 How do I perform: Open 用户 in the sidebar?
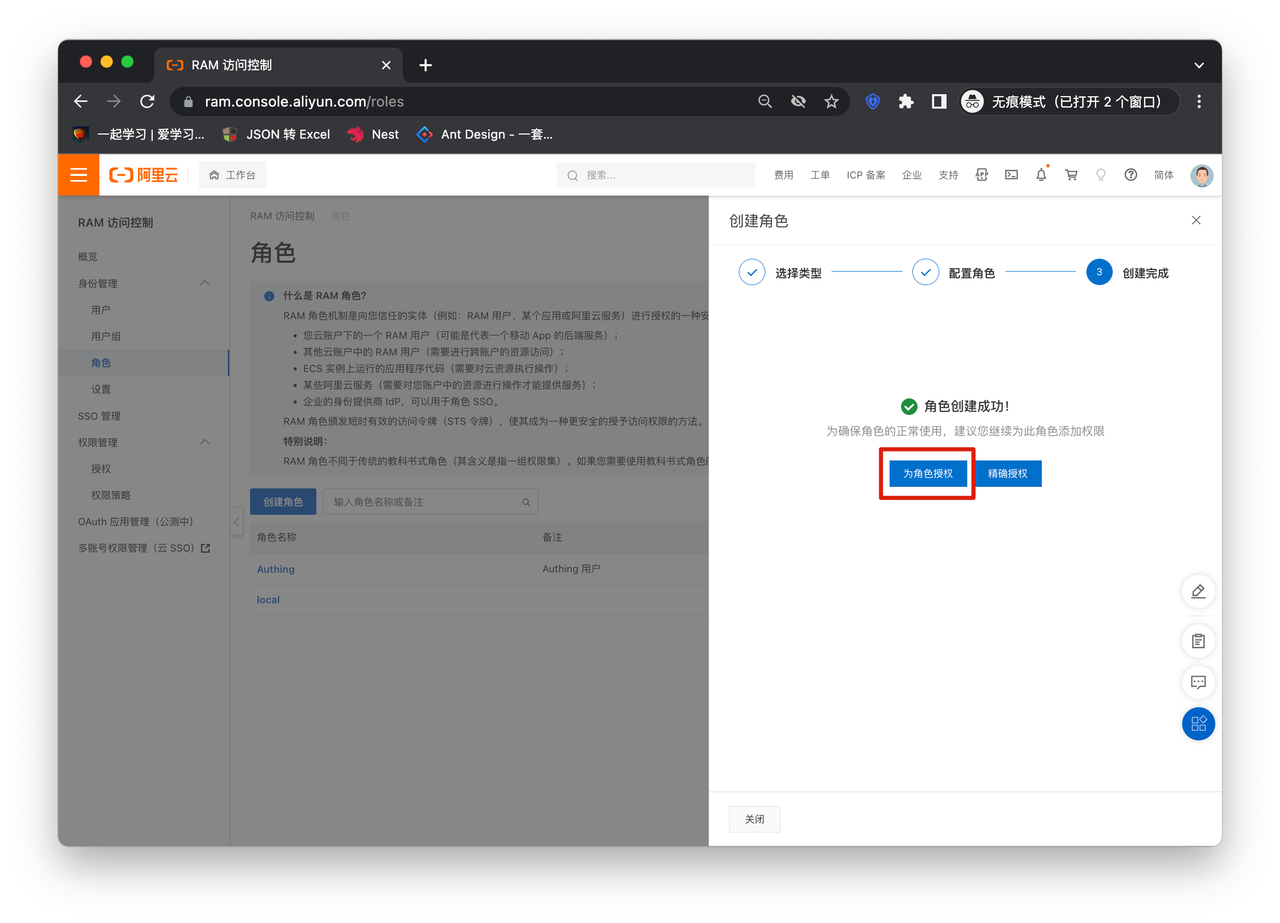[x=101, y=310]
